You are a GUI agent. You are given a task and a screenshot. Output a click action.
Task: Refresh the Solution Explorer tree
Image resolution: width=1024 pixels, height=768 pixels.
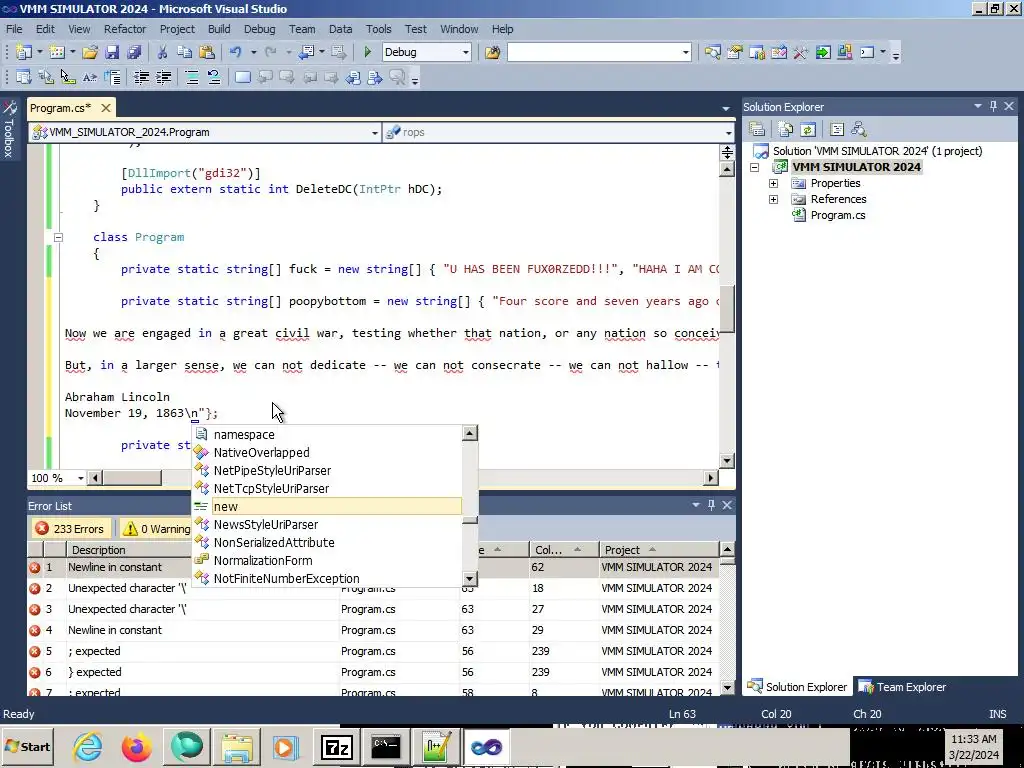click(x=808, y=129)
